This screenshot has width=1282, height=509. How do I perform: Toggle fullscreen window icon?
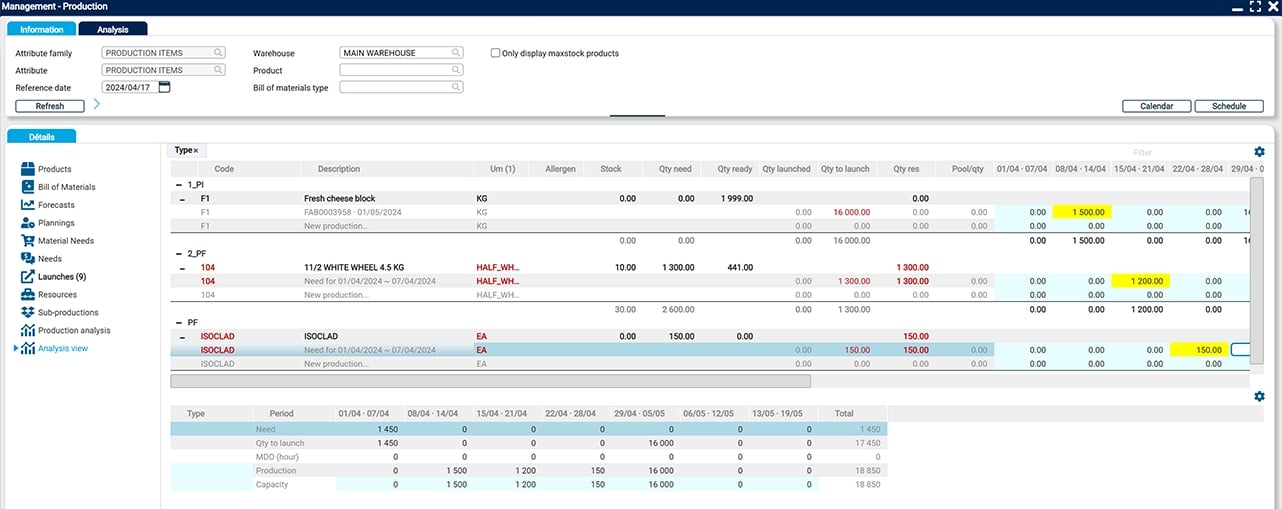pos(1255,7)
